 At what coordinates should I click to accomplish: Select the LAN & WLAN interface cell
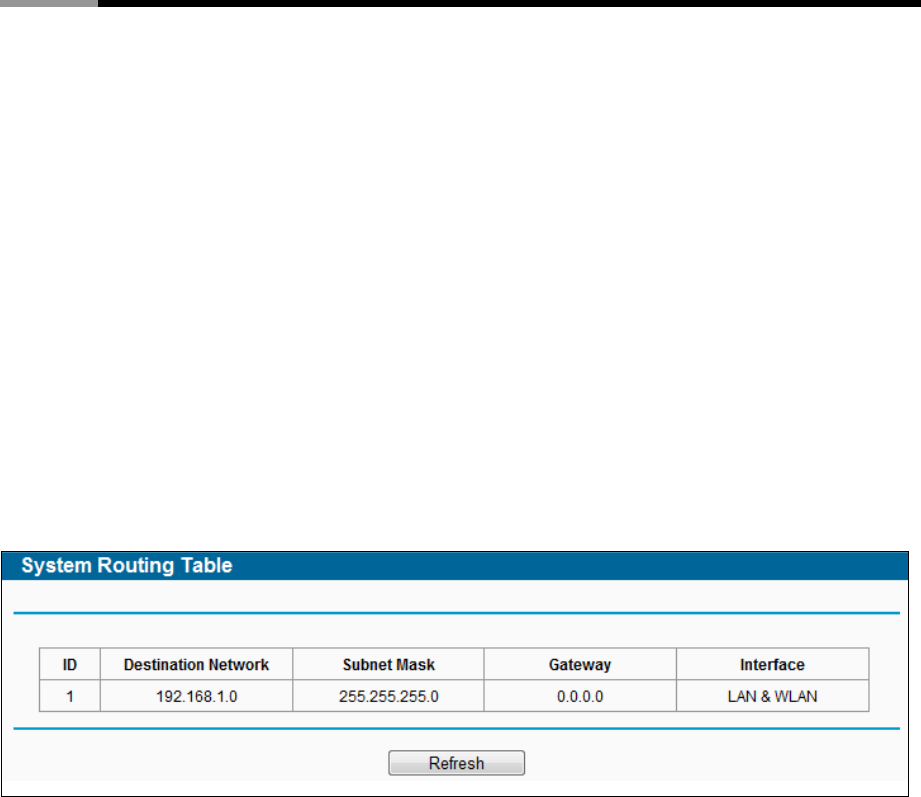[772, 696]
